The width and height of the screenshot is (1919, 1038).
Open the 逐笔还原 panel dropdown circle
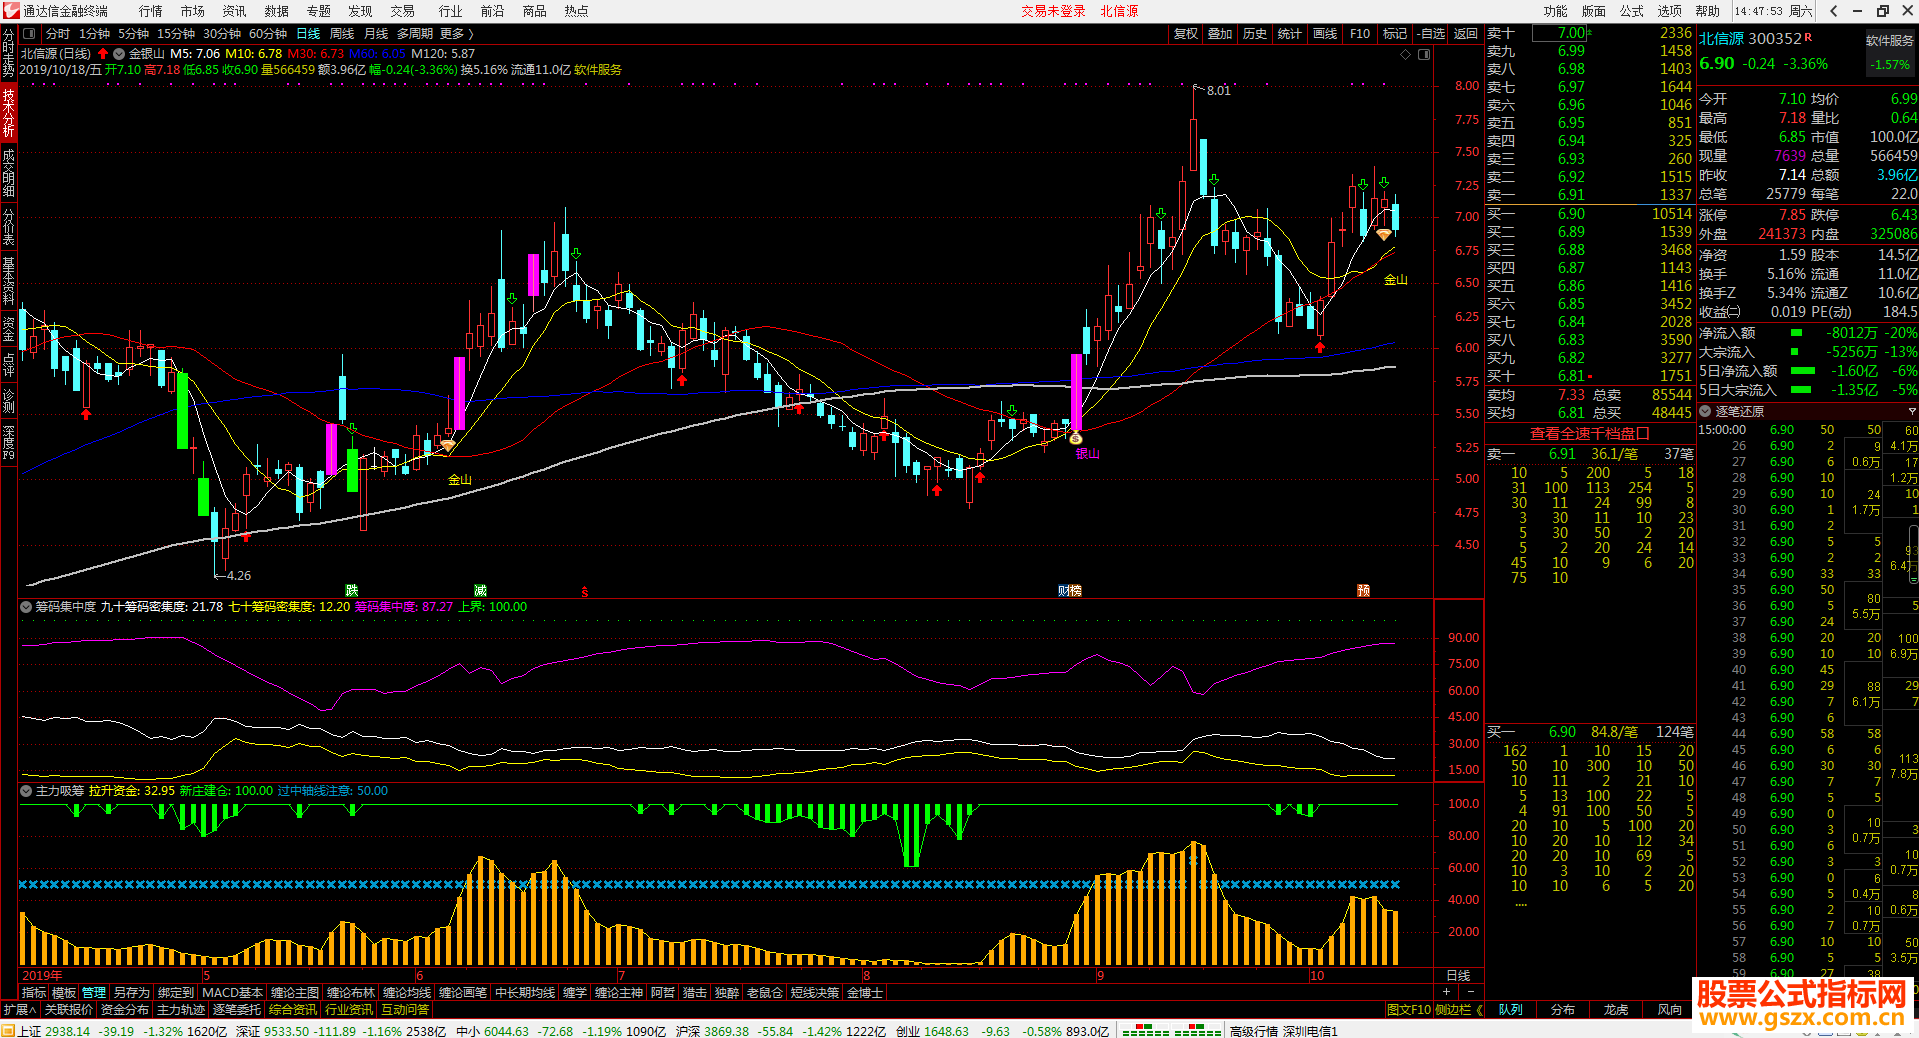tap(1706, 411)
